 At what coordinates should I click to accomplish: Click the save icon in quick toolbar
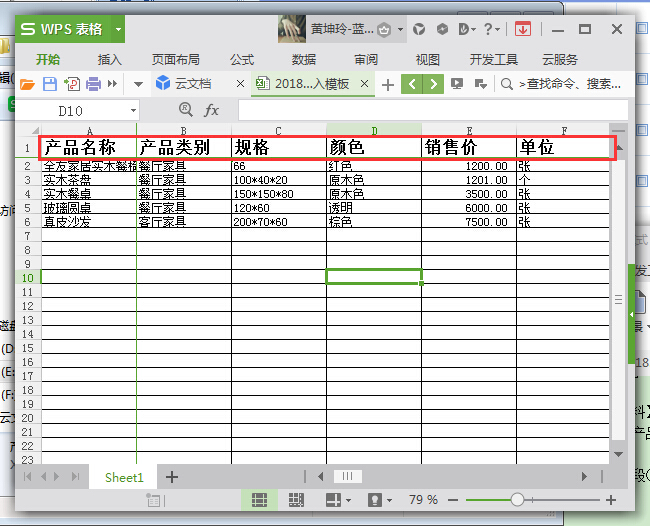(49, 84)
